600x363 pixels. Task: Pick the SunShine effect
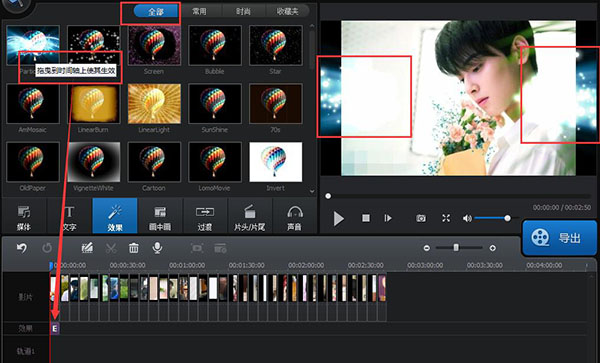point(215,104)
